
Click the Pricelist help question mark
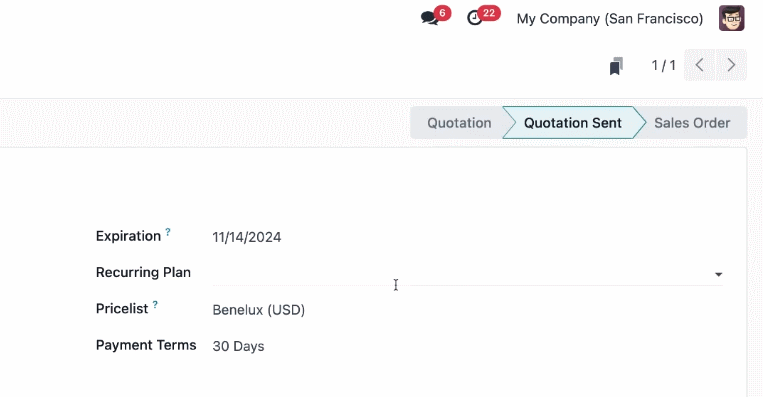pos(155,305)
